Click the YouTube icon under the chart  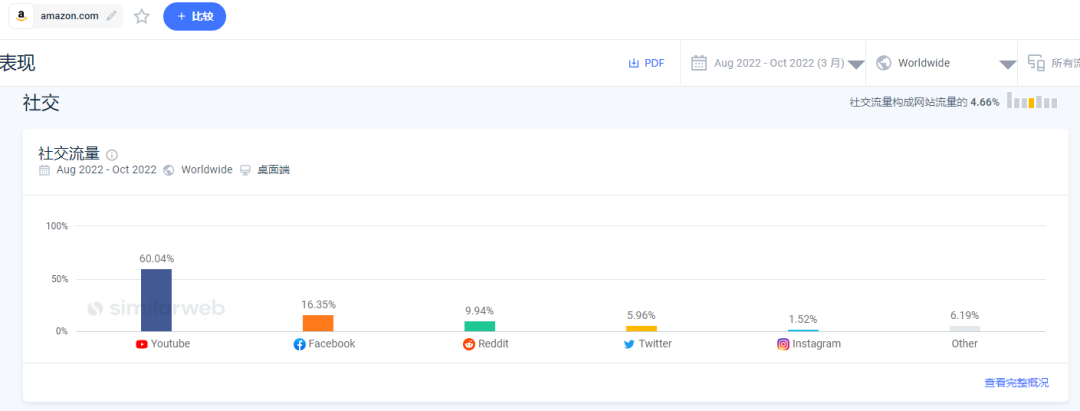[142, 344]
